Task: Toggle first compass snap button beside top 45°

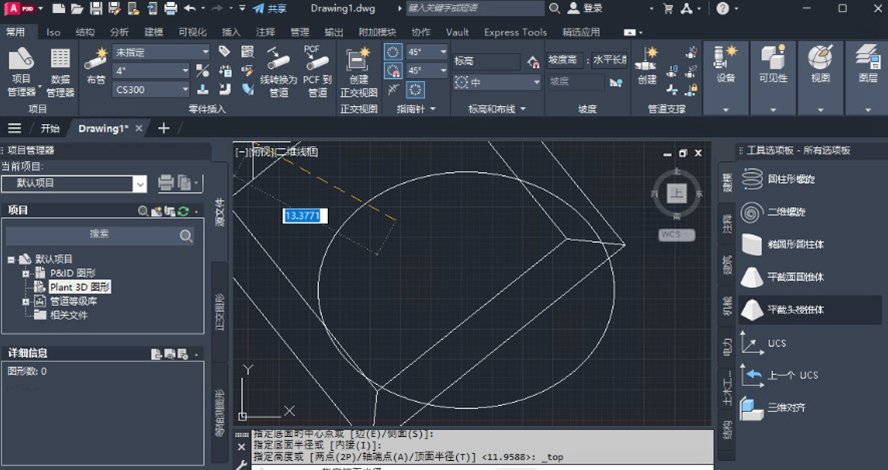Action: click(x=393, y=52)
